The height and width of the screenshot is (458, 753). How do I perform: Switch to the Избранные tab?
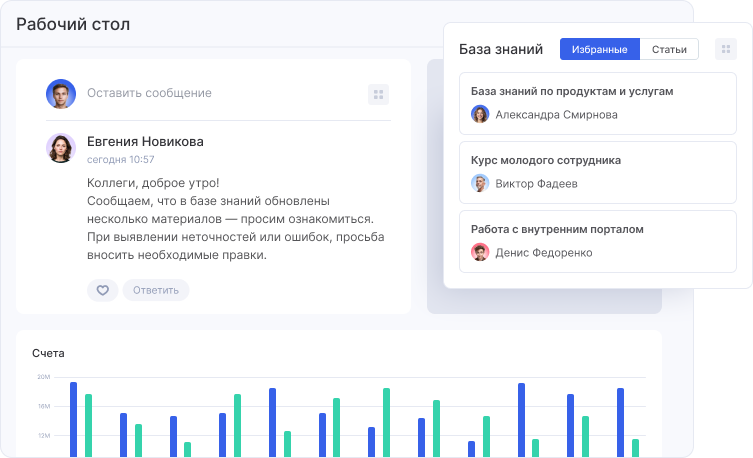[x=600, y=49]
